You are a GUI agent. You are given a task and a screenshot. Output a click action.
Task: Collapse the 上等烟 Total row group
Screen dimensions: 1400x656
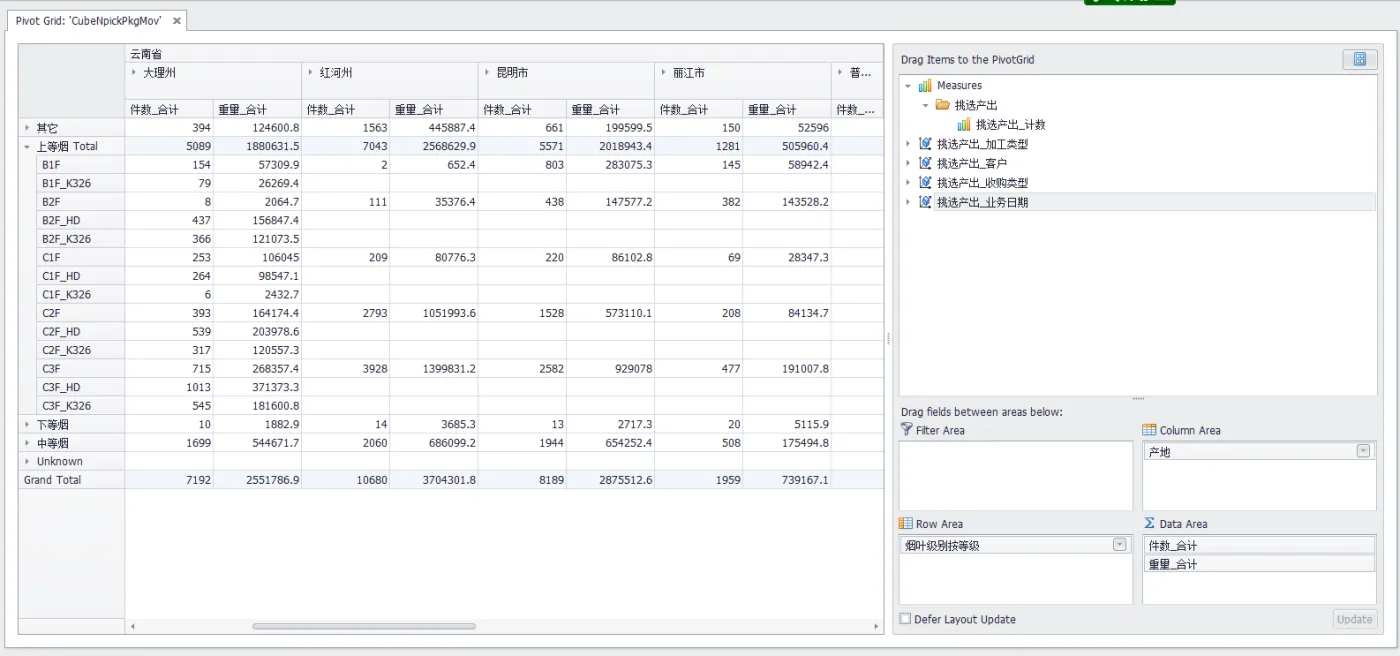pos(28,147)
